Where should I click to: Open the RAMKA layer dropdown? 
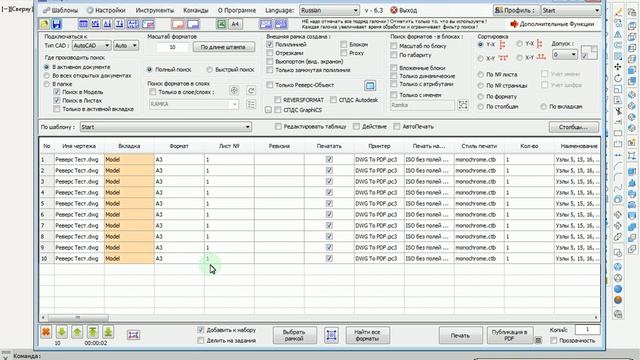(x=193, y=104)
